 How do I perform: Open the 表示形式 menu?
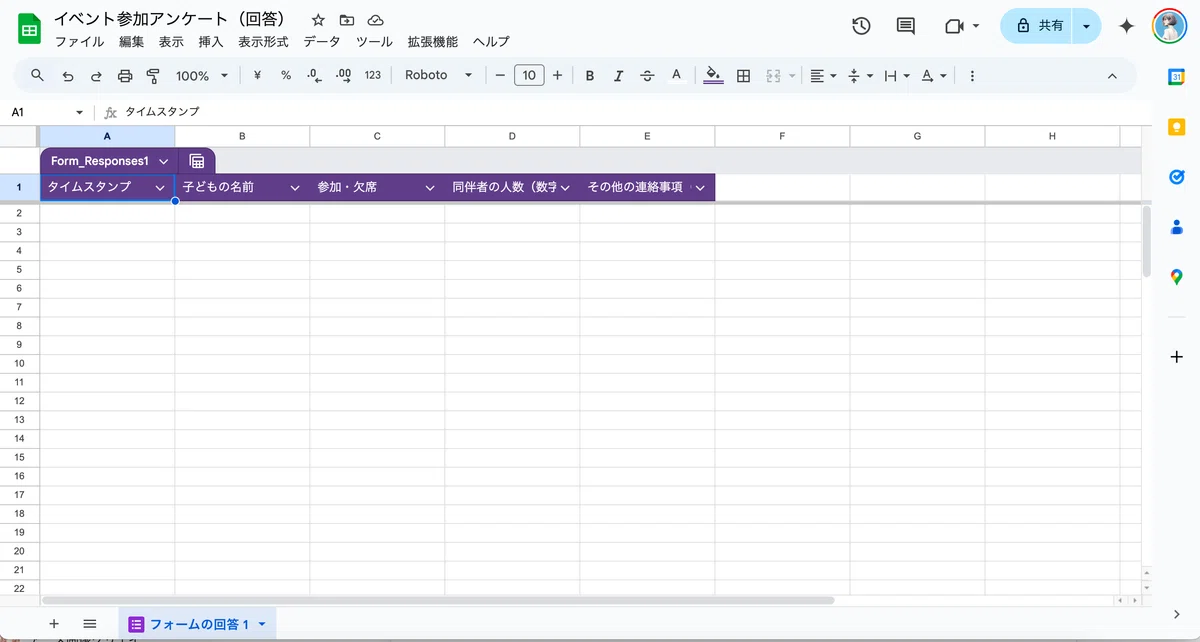click(263, 42)
